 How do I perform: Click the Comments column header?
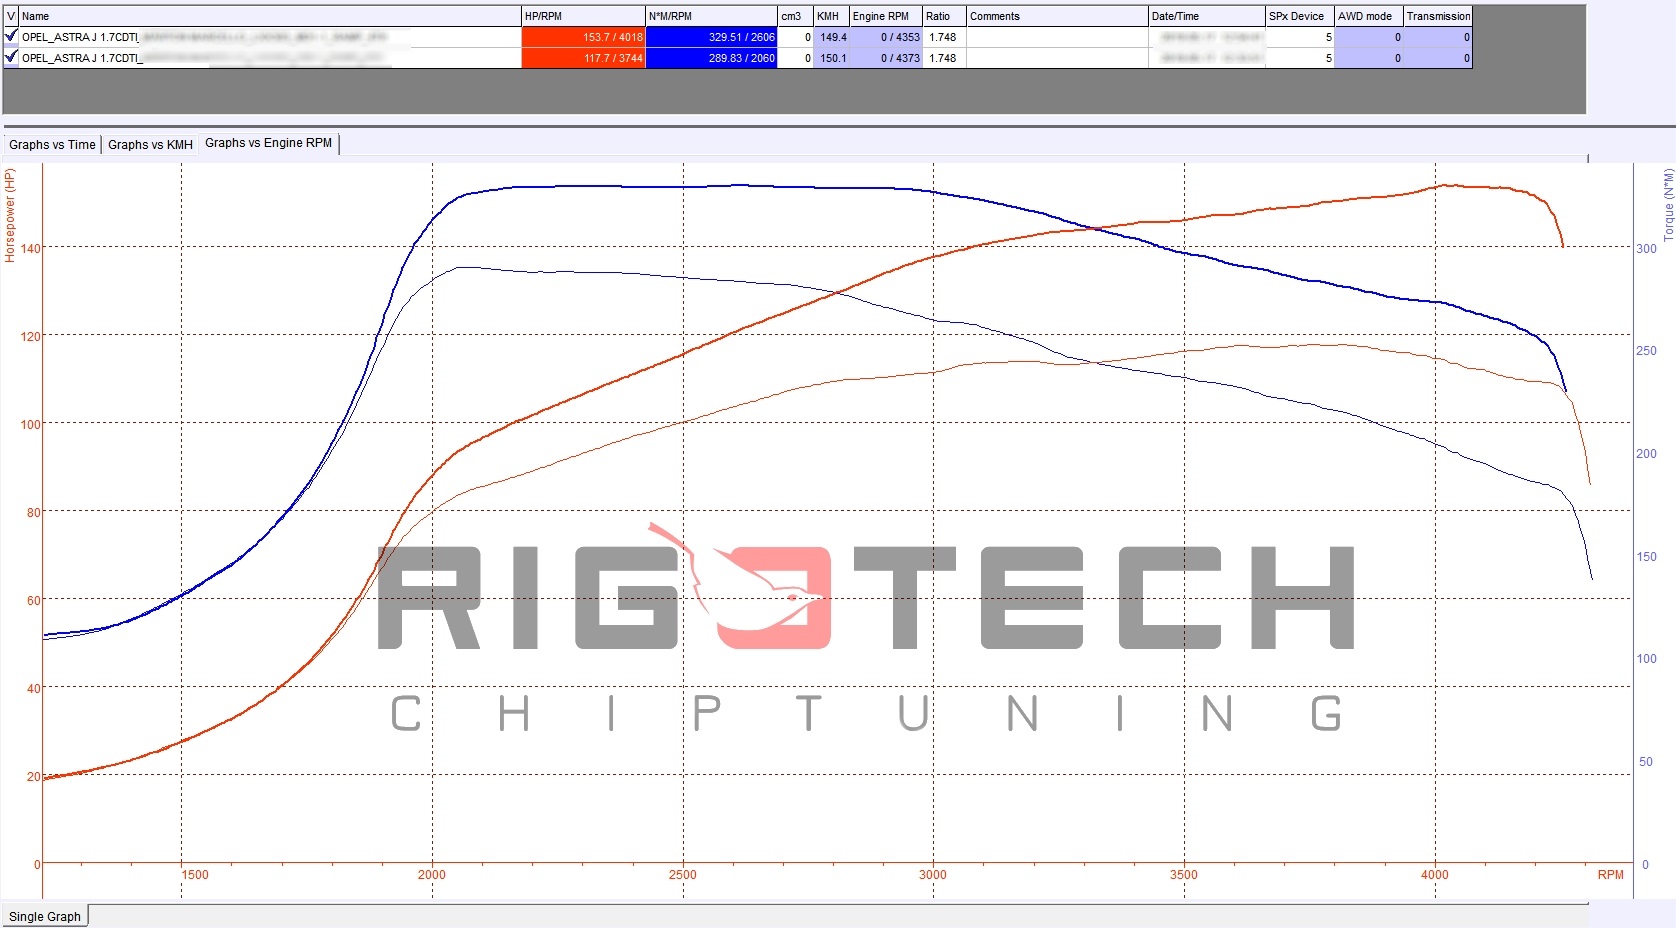tap(1057, 16)
